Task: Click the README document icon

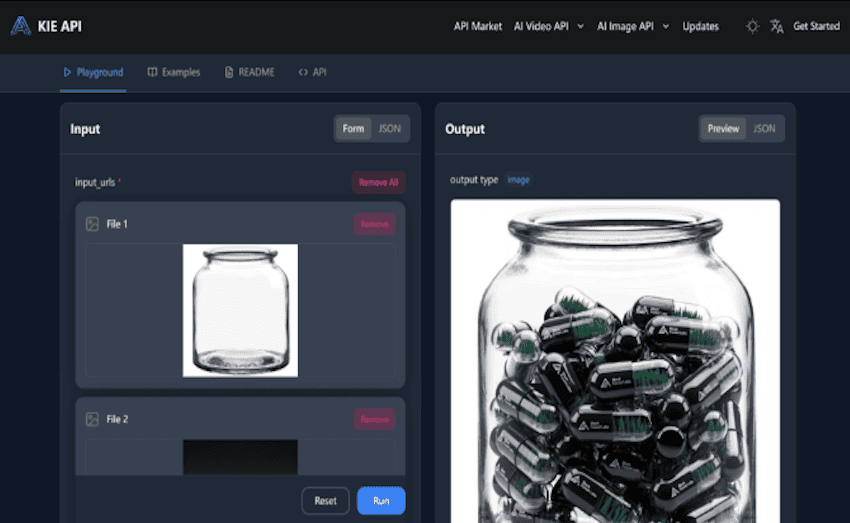Action: click(229, 72)
